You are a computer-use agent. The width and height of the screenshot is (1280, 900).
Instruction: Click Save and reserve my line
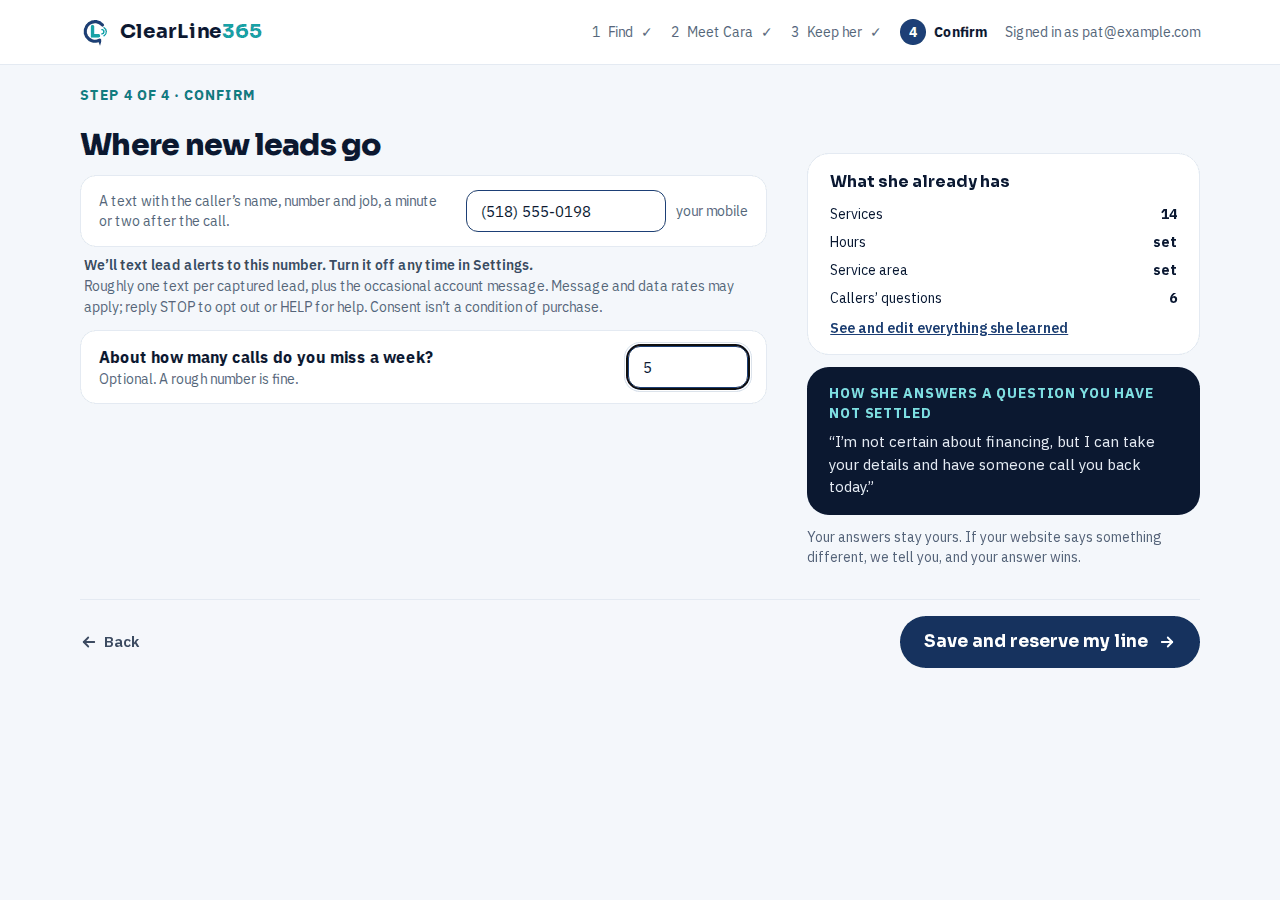(1050, 642)
